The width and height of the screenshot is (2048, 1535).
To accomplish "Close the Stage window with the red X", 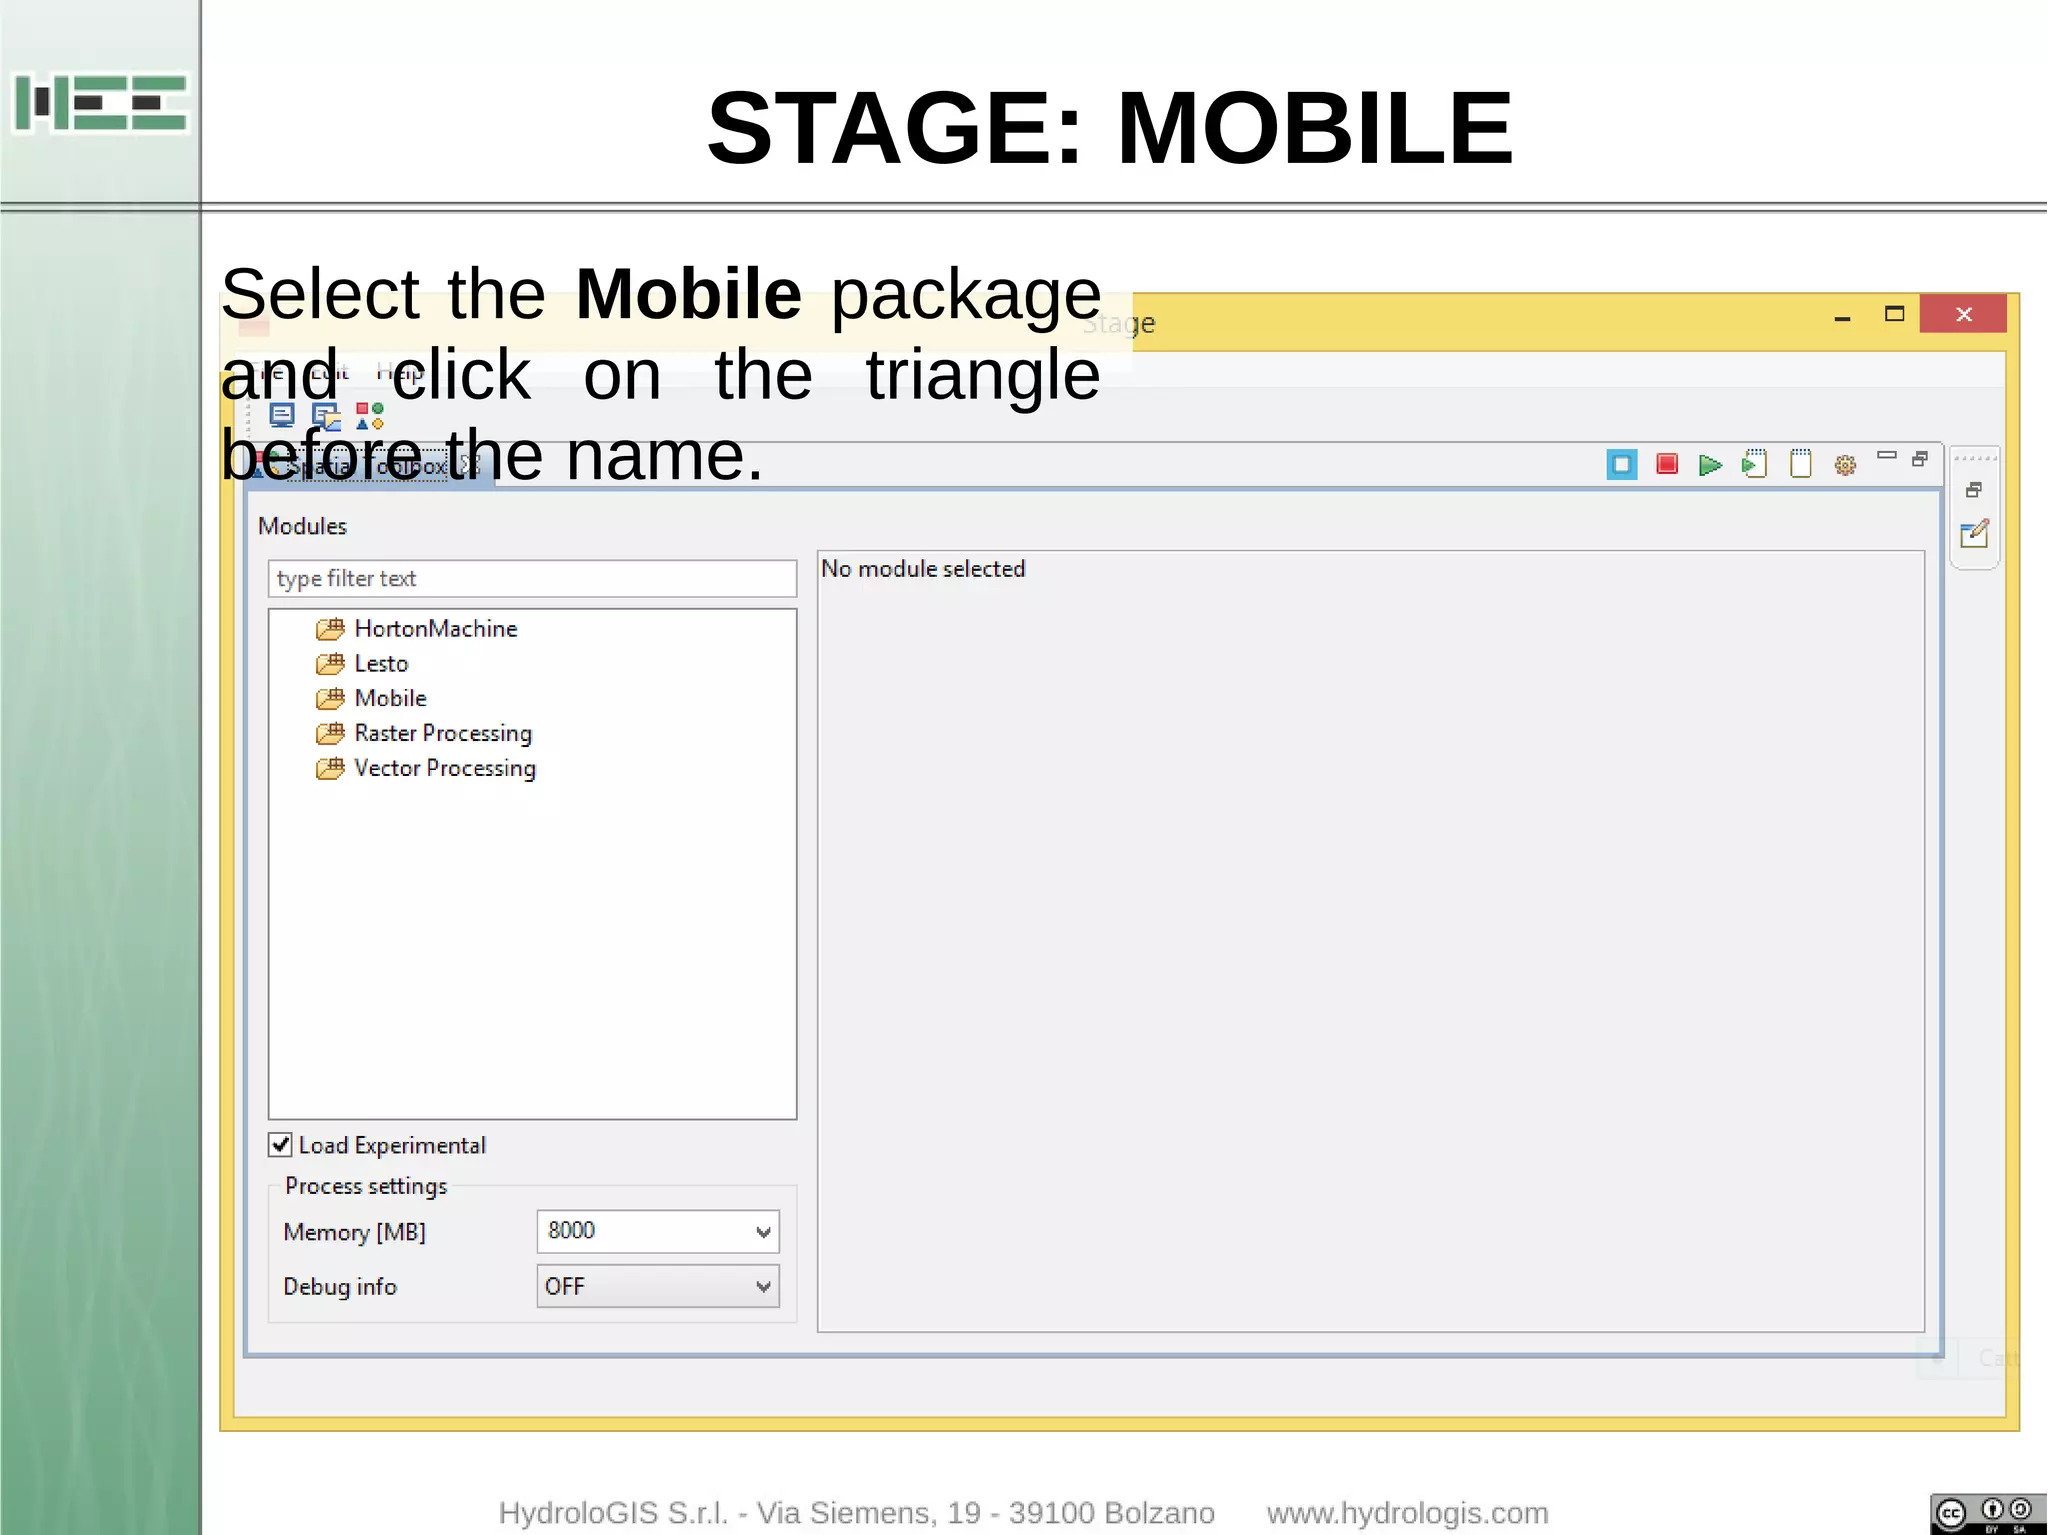I will pyautogui.click(x=1963, y=314).
